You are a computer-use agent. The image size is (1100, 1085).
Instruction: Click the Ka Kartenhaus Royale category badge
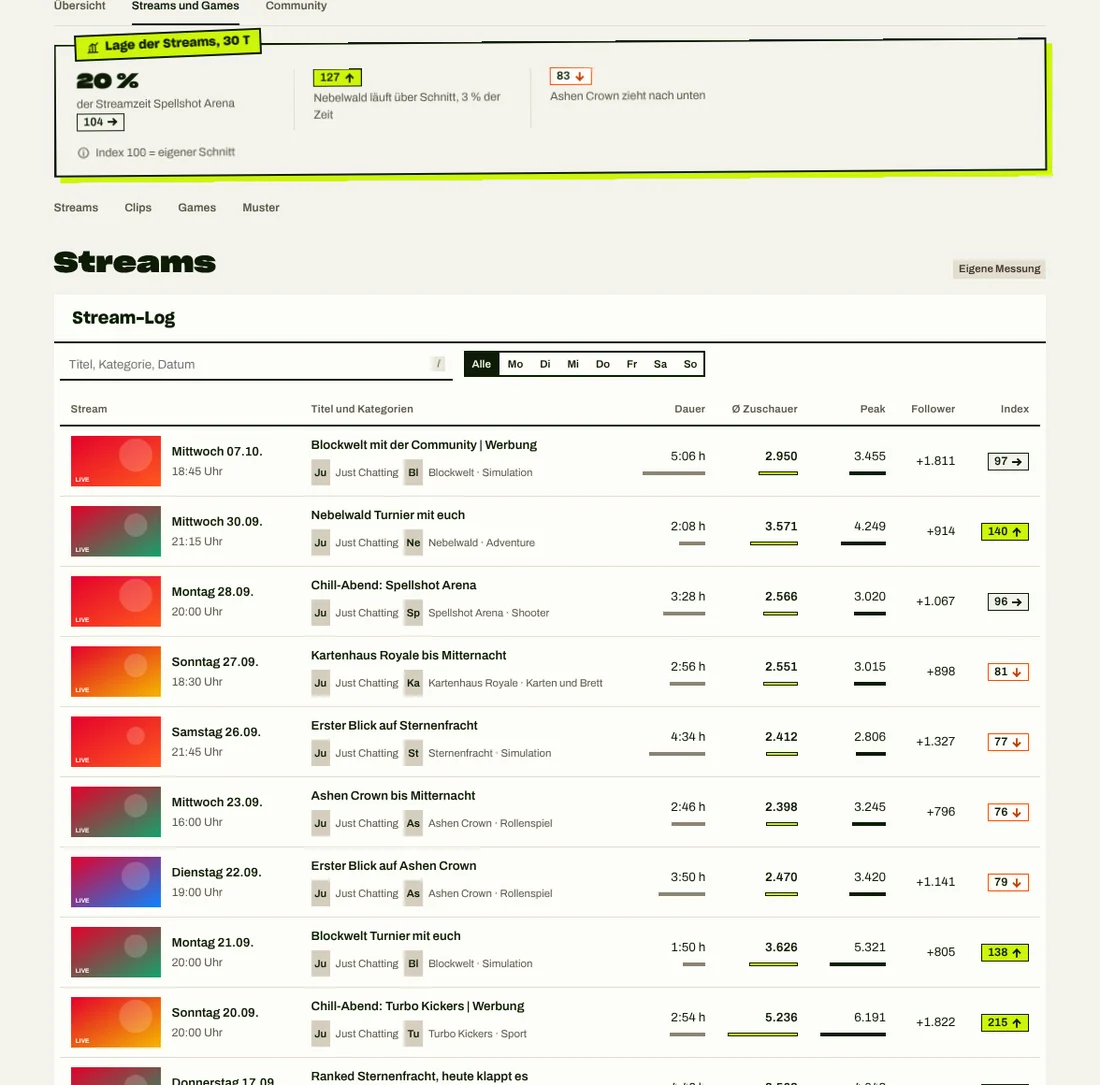pos(413,683)
